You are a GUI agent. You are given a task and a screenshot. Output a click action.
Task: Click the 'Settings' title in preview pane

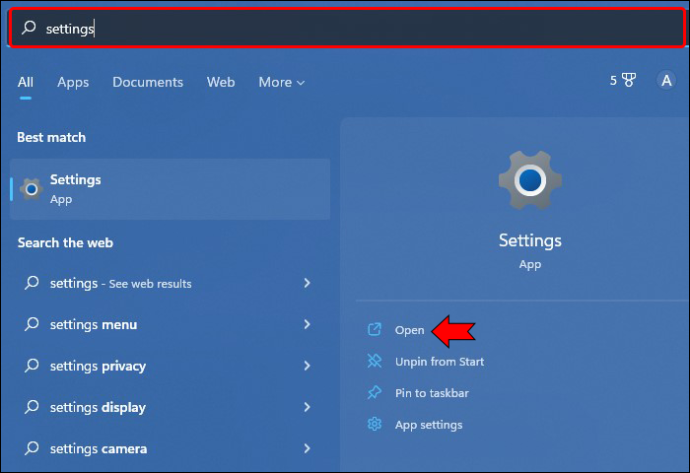(530, 241)
